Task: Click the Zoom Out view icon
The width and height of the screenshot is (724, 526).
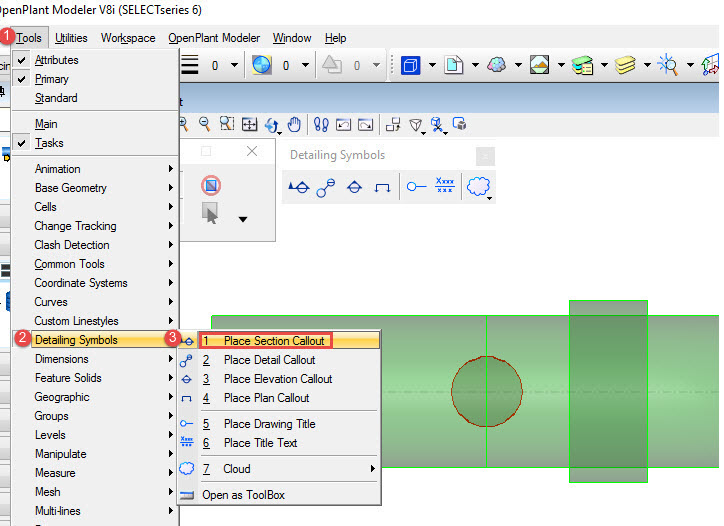Action: click(204, 124)
